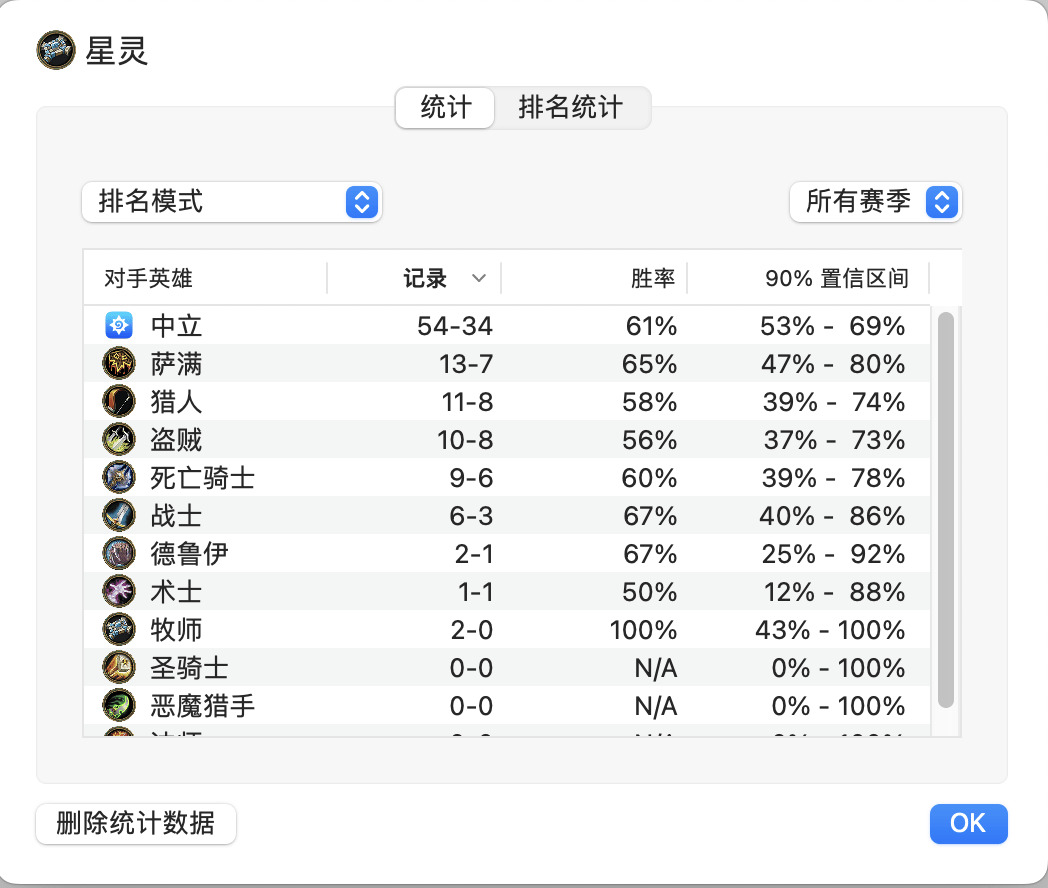Select the 战士 warrior class icon
Image resolution: width=1048 pixels, height=888 pixels.
[x=119, y=516]
